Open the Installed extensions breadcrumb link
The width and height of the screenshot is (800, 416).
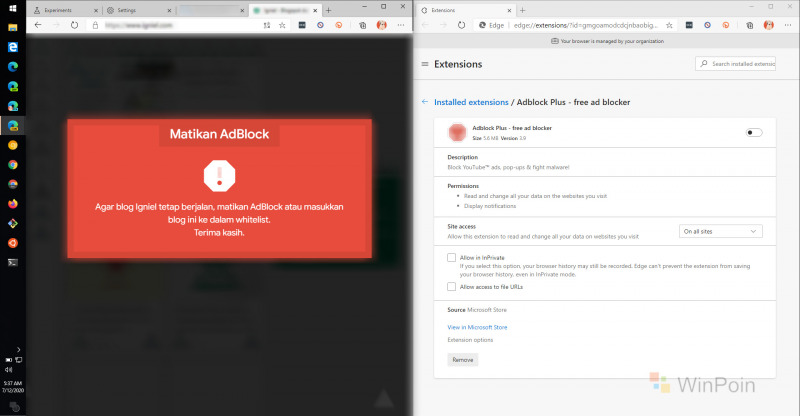coord(471,102)
